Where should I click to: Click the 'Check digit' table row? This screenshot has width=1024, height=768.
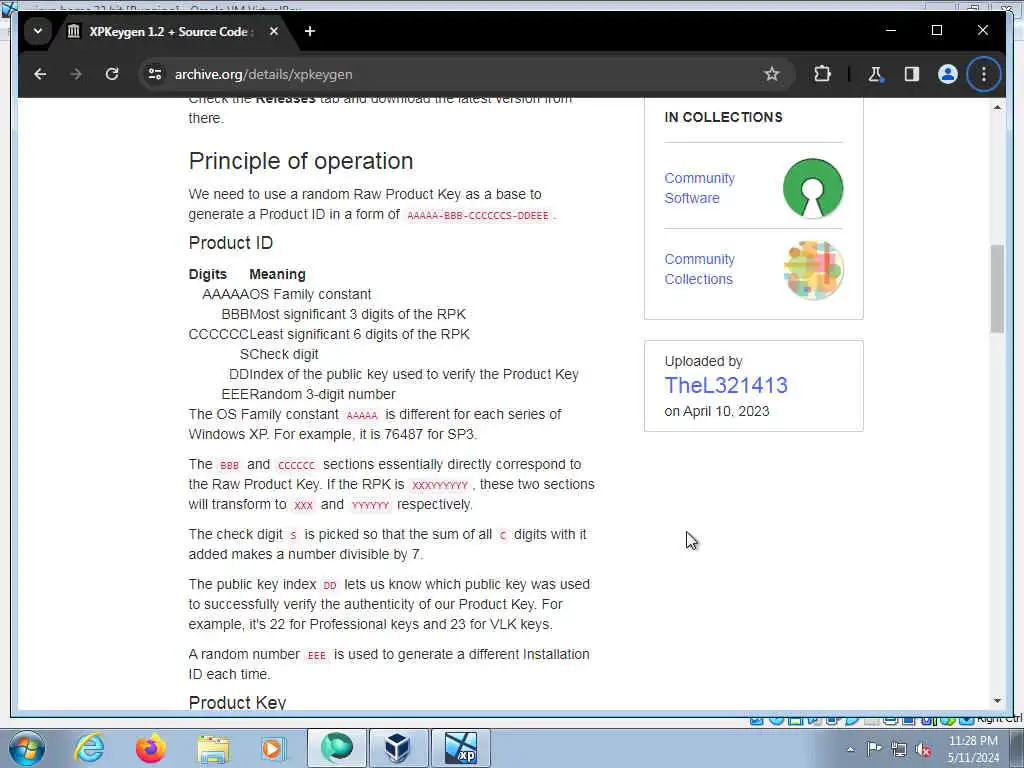279,354
